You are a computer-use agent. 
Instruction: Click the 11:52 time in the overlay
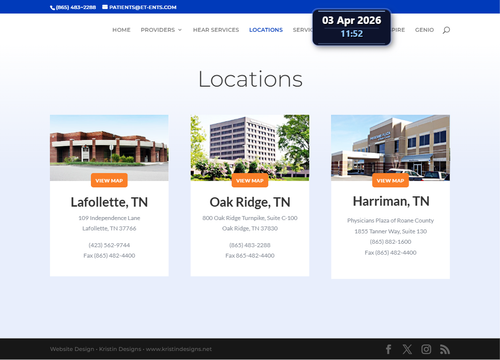pos(352,34)
